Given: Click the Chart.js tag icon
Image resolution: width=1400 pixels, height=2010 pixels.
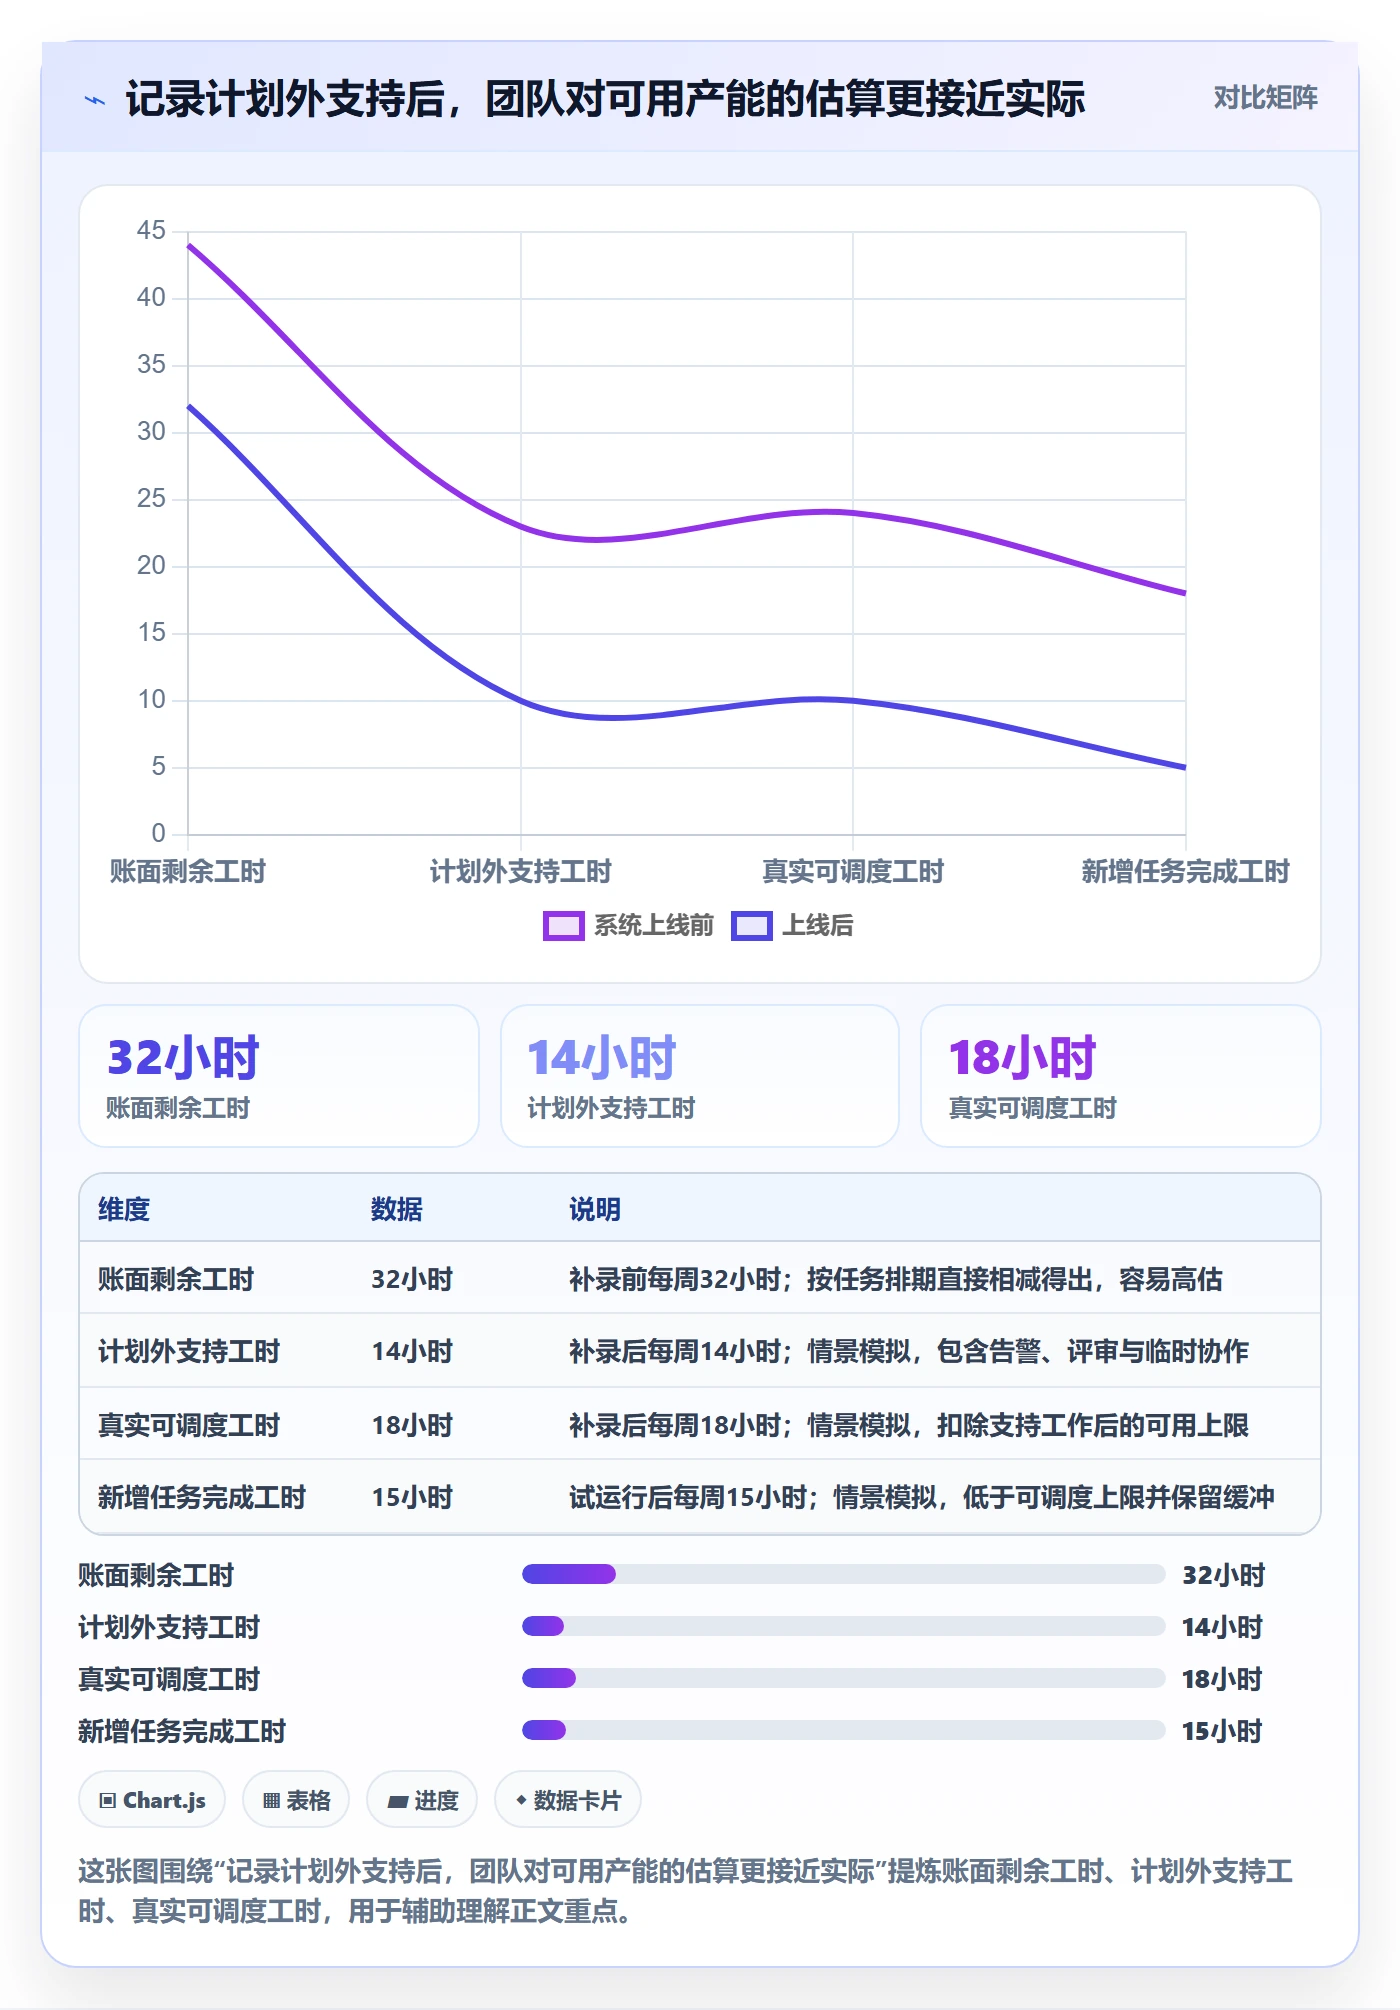Looking at the screenshot, I should pos(108,1801).
